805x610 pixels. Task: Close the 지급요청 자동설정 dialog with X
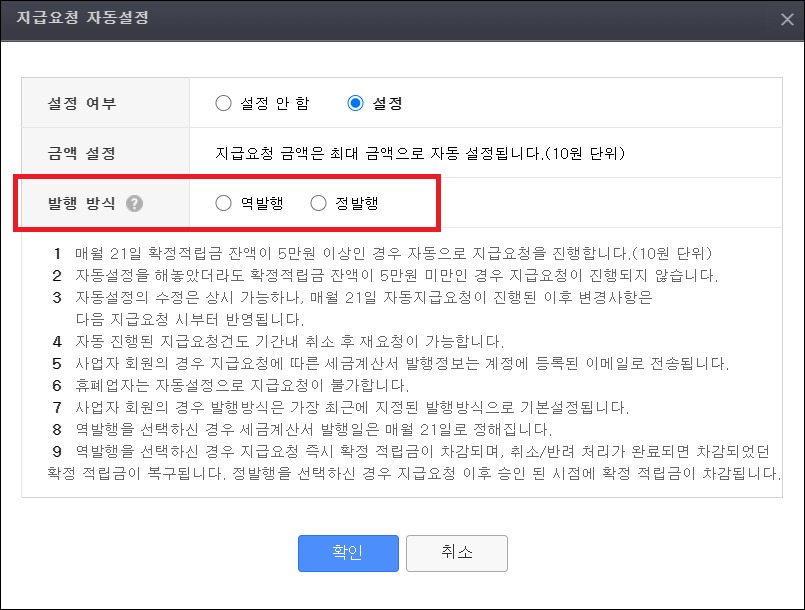tap(787, 20)
